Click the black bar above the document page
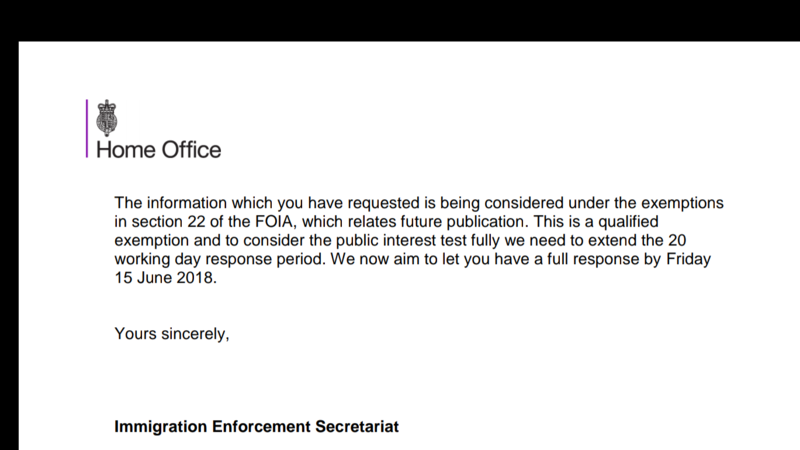Viewport: 800px width, 450px height. pos(400,20)
